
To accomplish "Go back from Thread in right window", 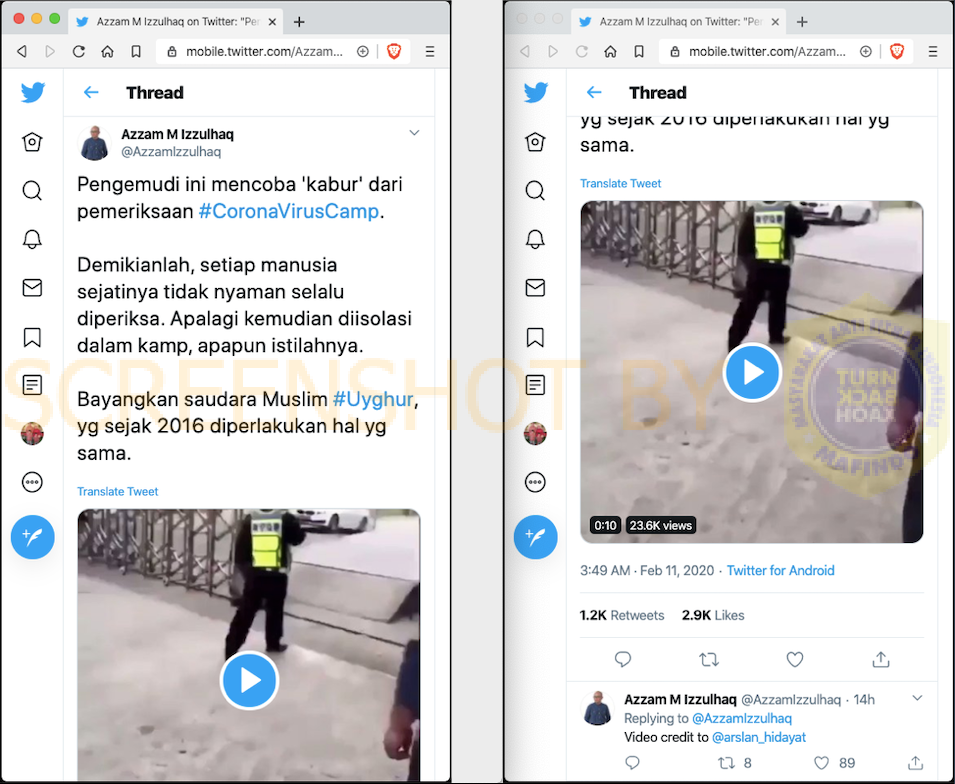I will pos(594,93).
